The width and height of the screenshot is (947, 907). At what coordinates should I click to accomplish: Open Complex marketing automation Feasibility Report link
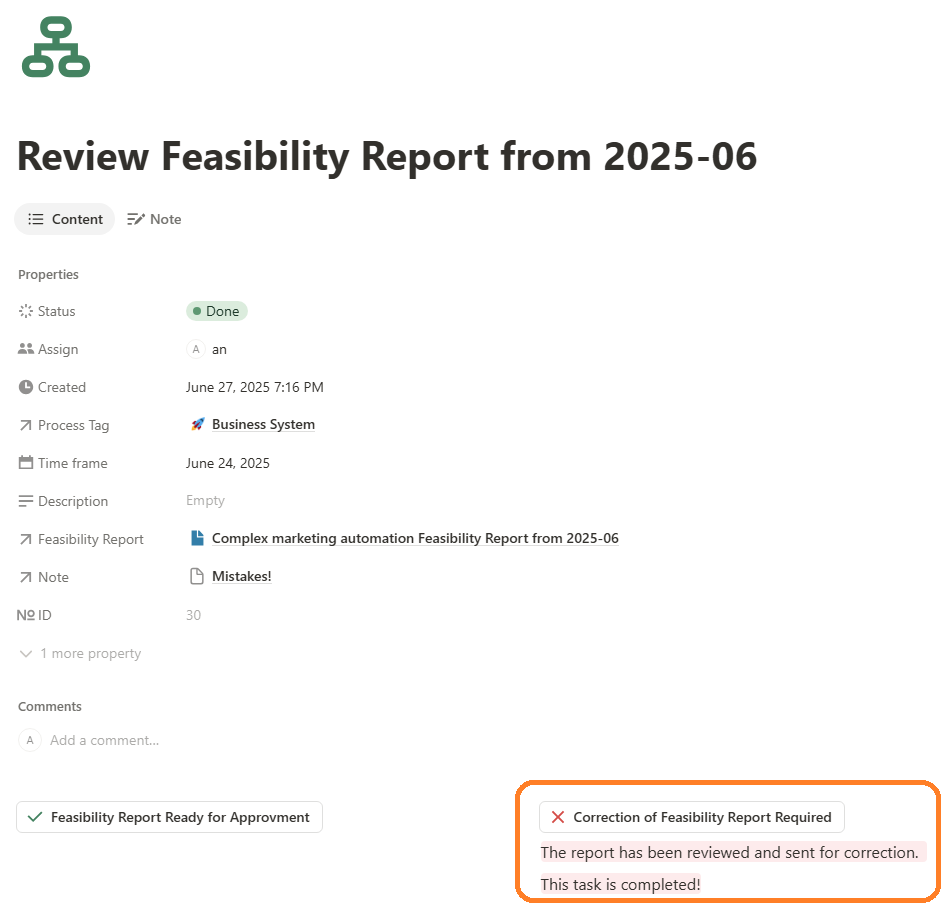pos(414,539)
